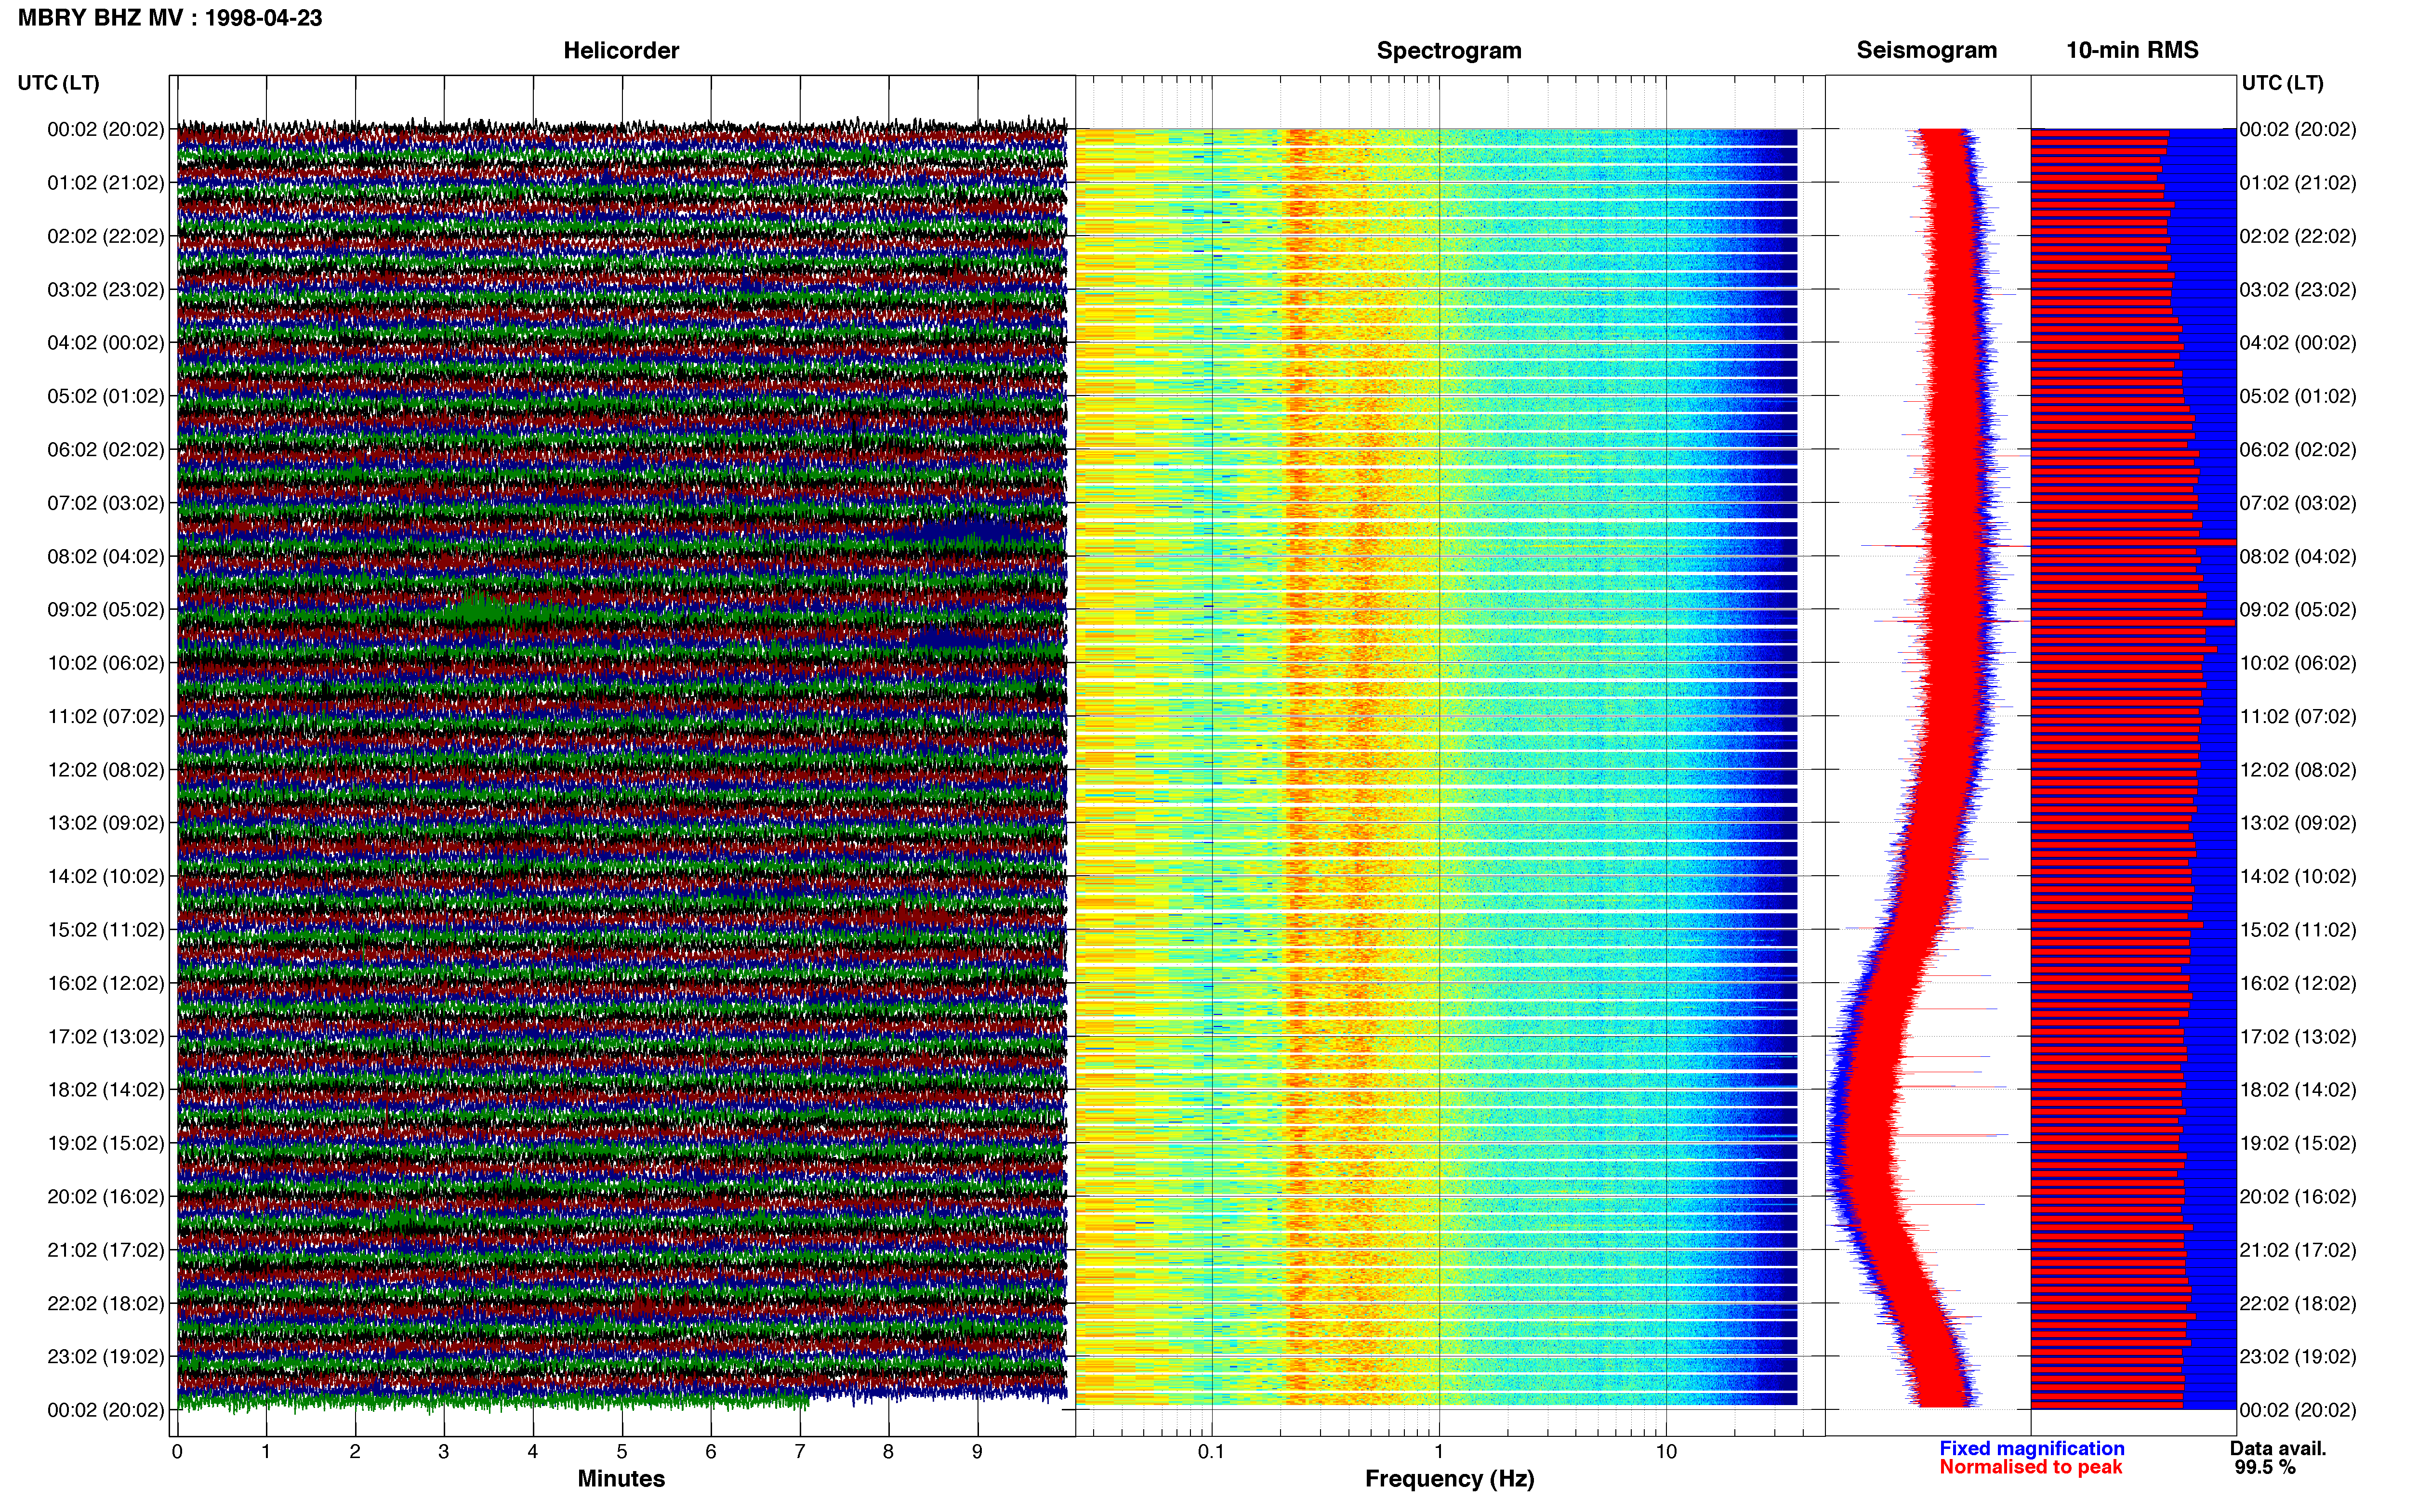Image resolution: width=2418 pixels, height=1512 pixels.
Task: Click left time label '20:02 (16:02)'
Action: [x=106, y=1197]
